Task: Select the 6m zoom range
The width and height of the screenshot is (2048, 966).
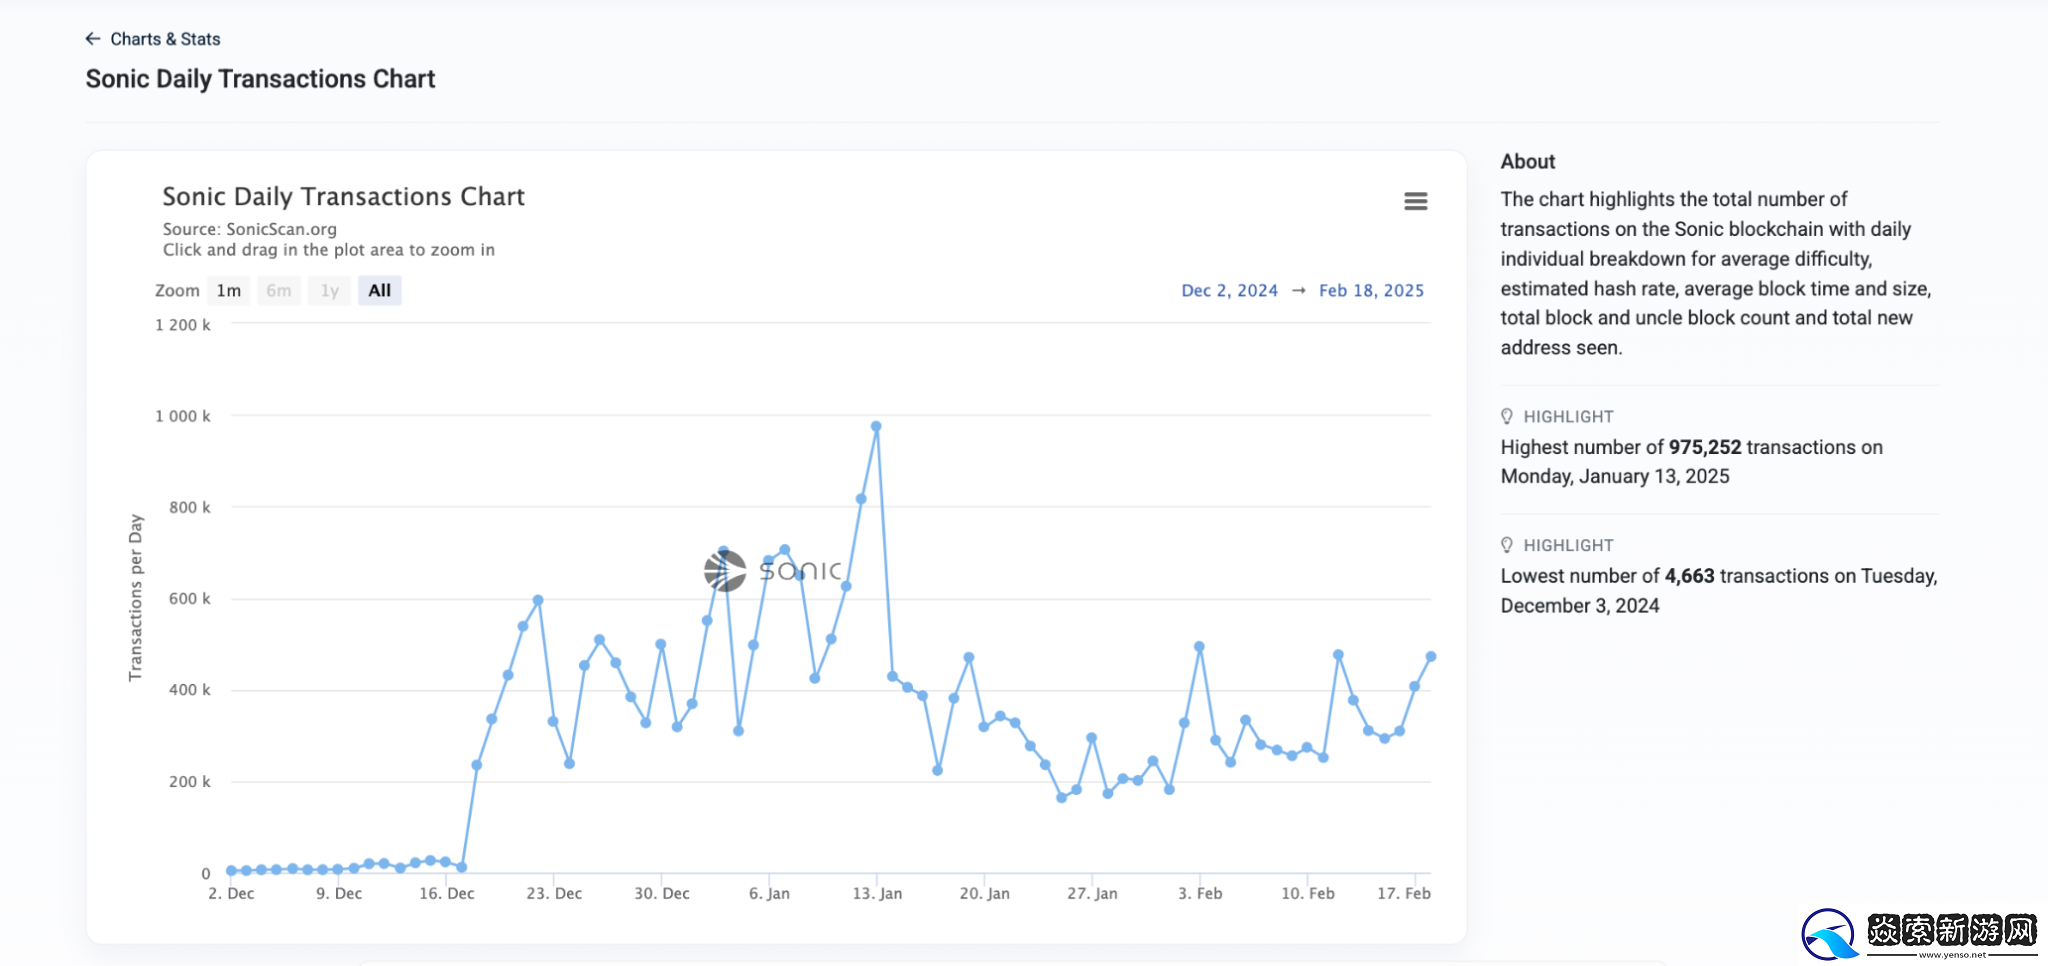Action: coord(279,291)
